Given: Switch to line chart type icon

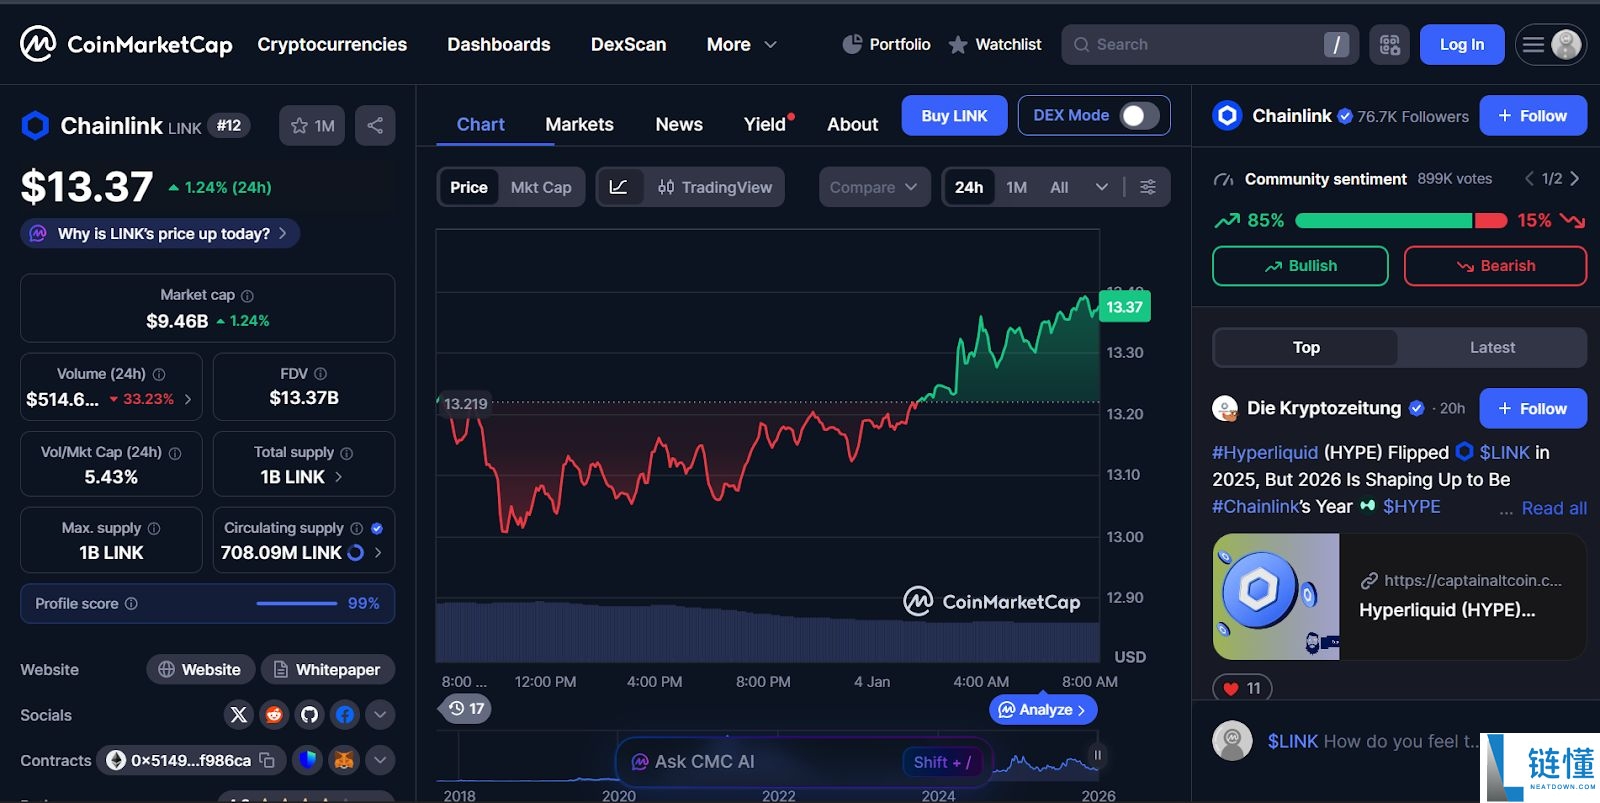Looking at the screenshot, I should [619, 187].
